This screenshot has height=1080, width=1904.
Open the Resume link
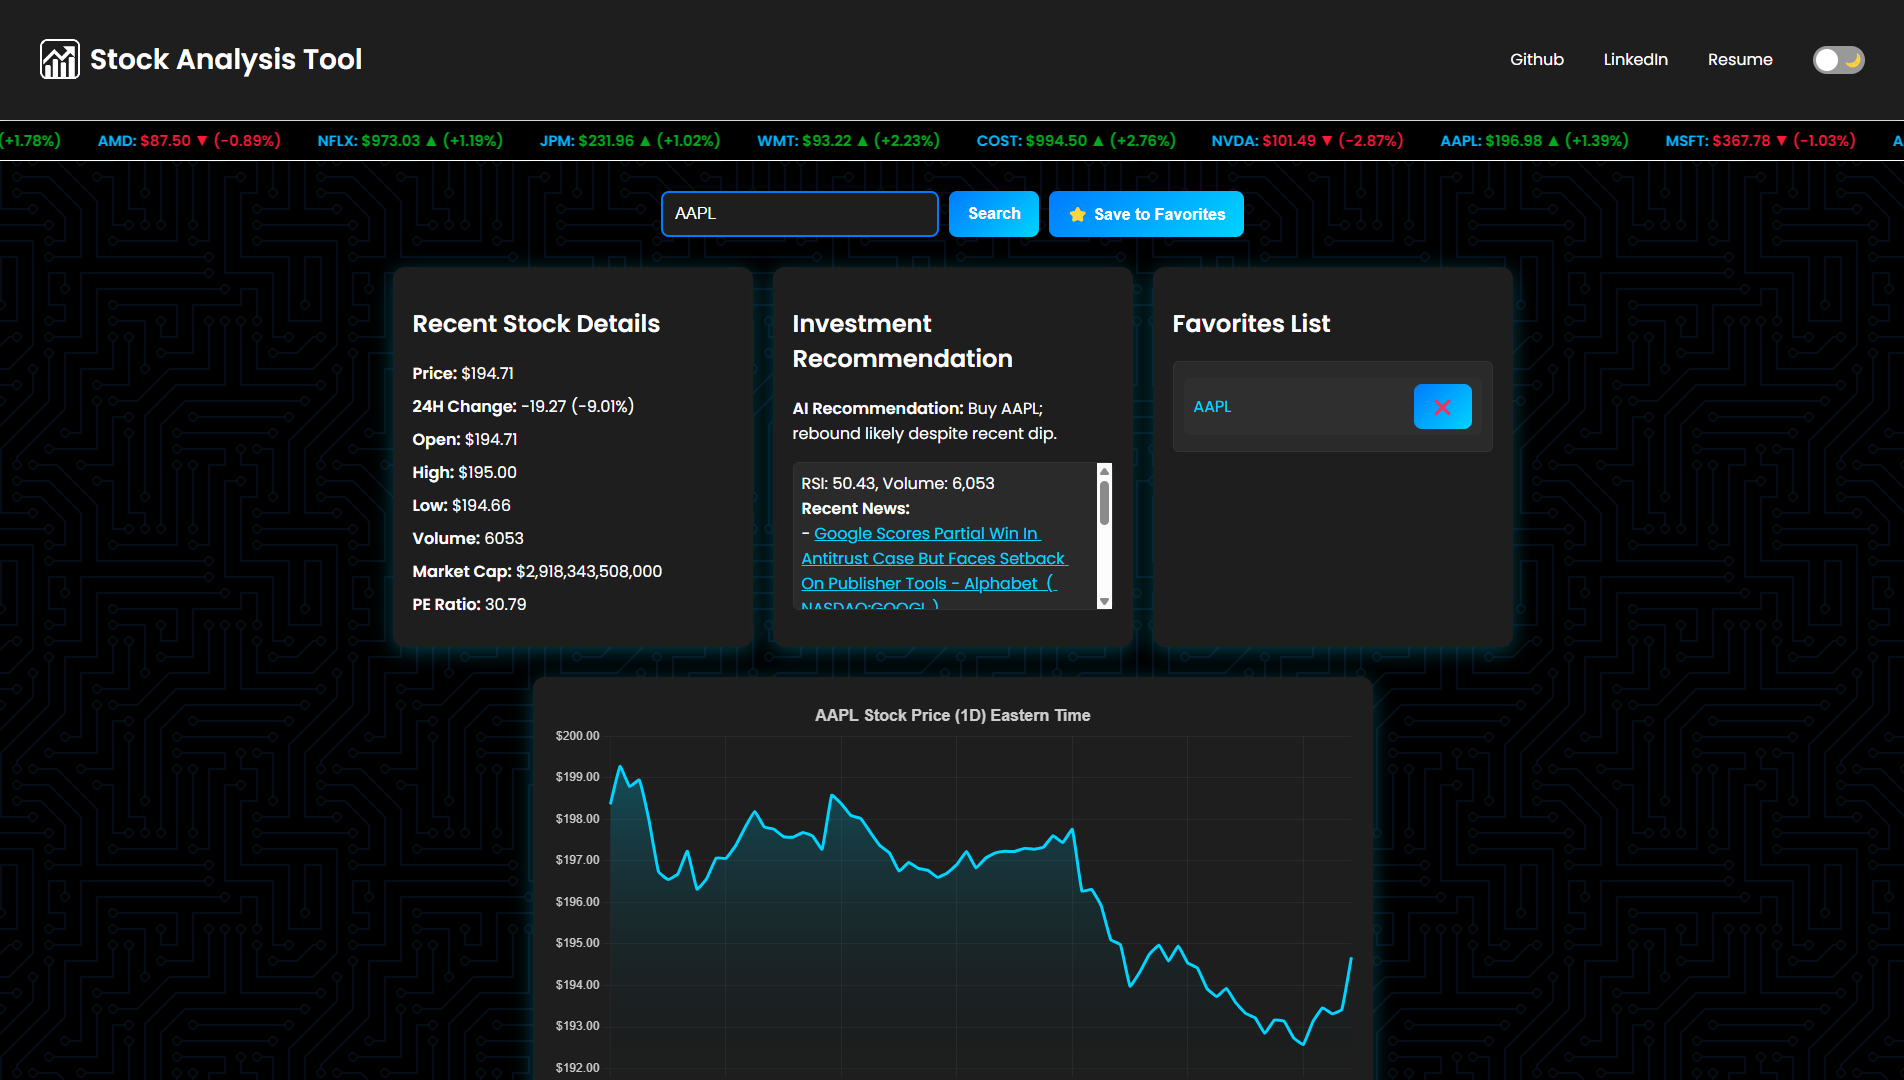click(1740, 60)
